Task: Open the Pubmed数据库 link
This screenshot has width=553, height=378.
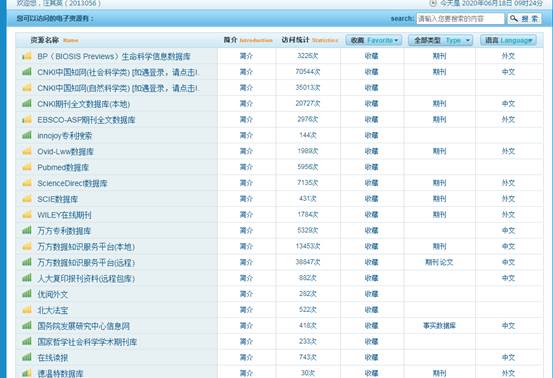Action: click(63, 167)
